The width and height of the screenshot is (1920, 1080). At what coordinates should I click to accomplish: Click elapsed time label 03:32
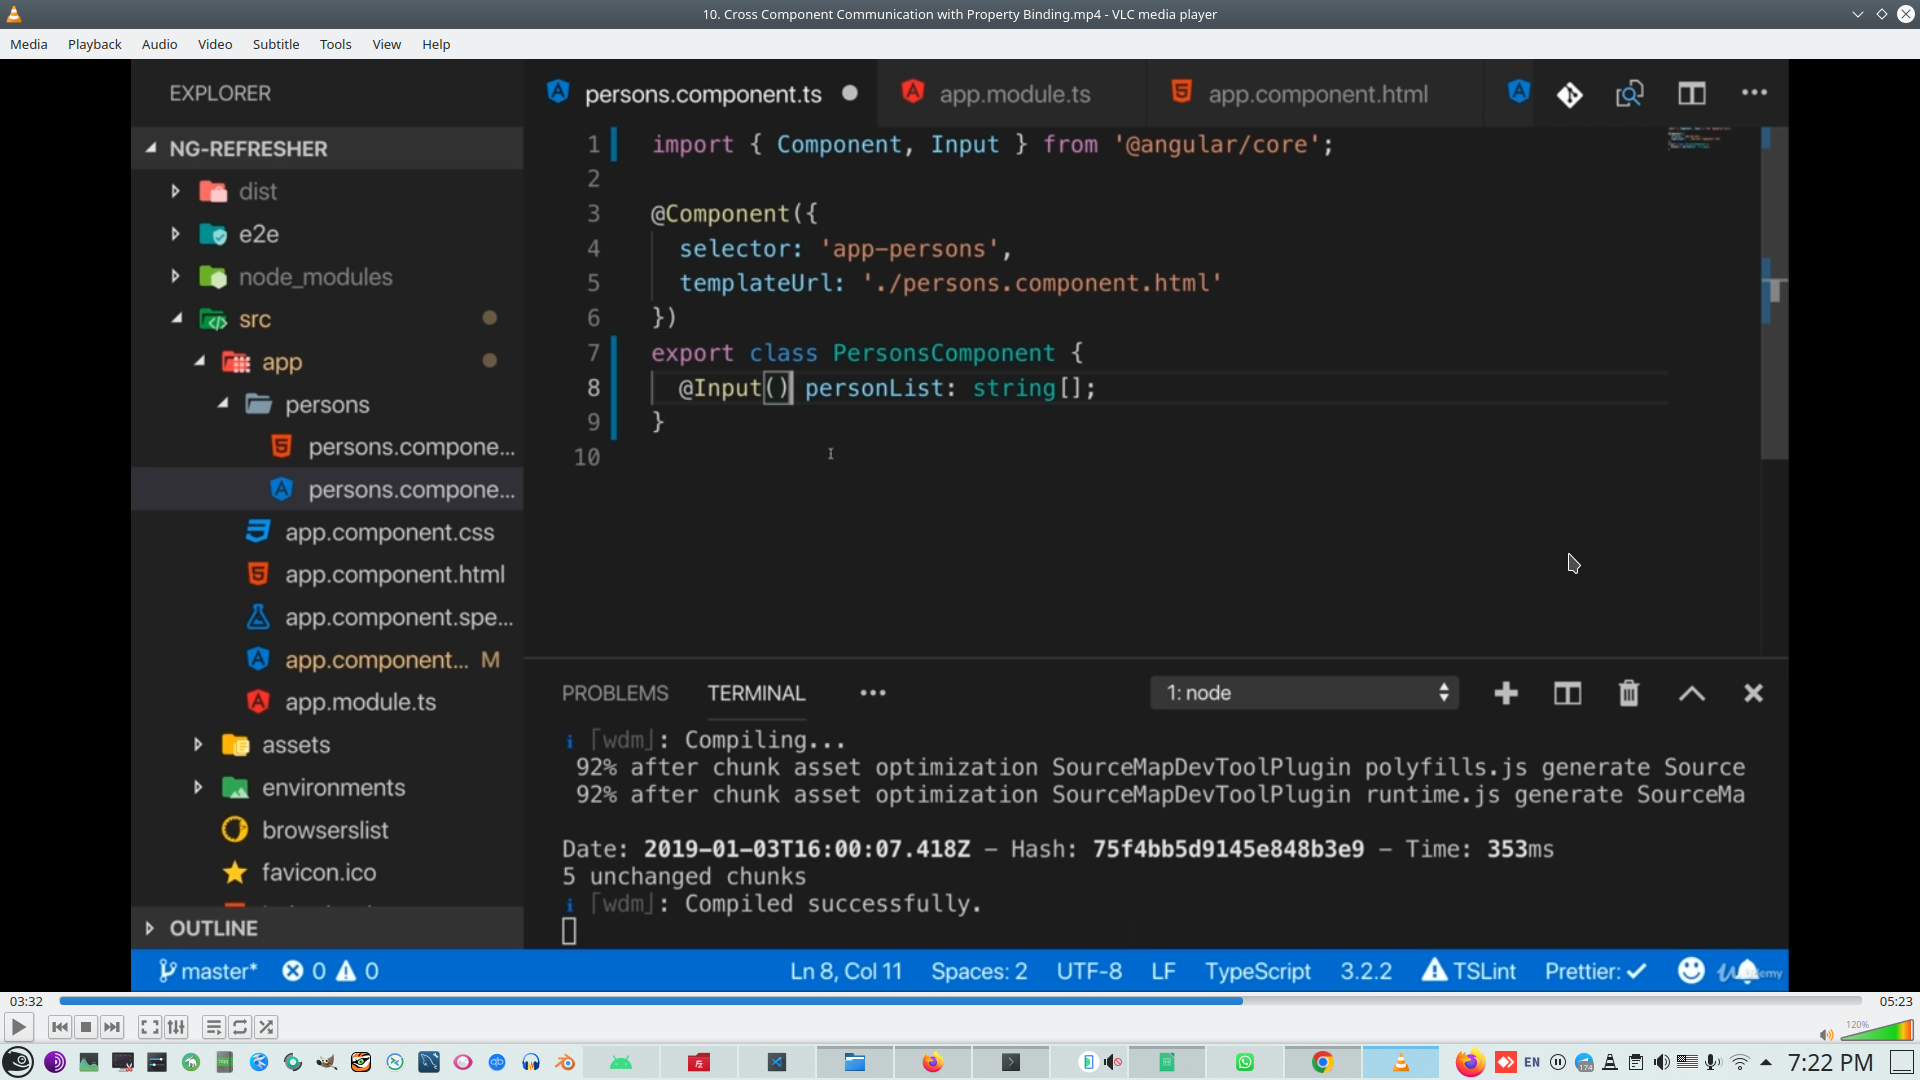pyautogui.click(x=26, y=1001)
